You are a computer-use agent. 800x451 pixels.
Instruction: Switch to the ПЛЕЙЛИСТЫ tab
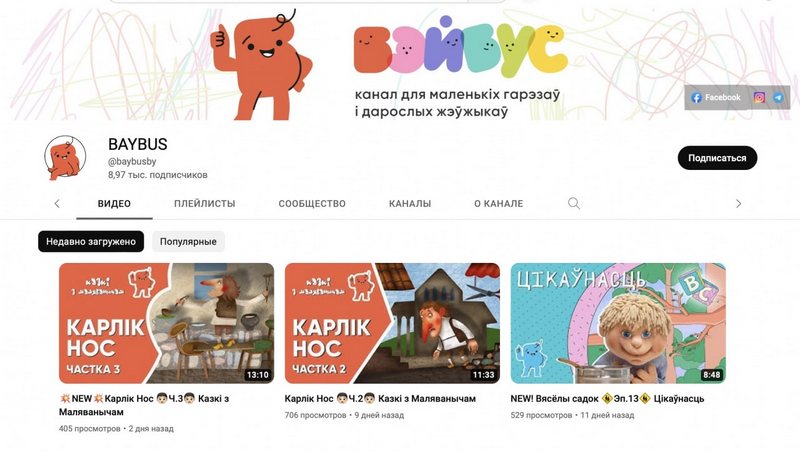tap(205, 204)
